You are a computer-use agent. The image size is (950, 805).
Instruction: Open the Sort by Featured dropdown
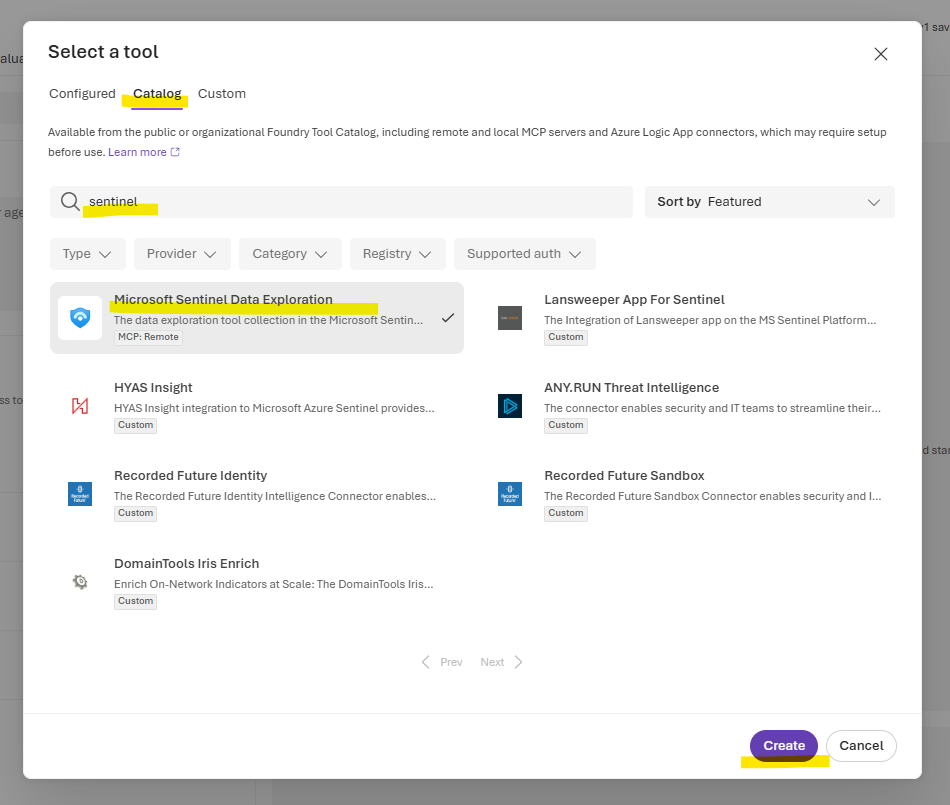[769, 202]
